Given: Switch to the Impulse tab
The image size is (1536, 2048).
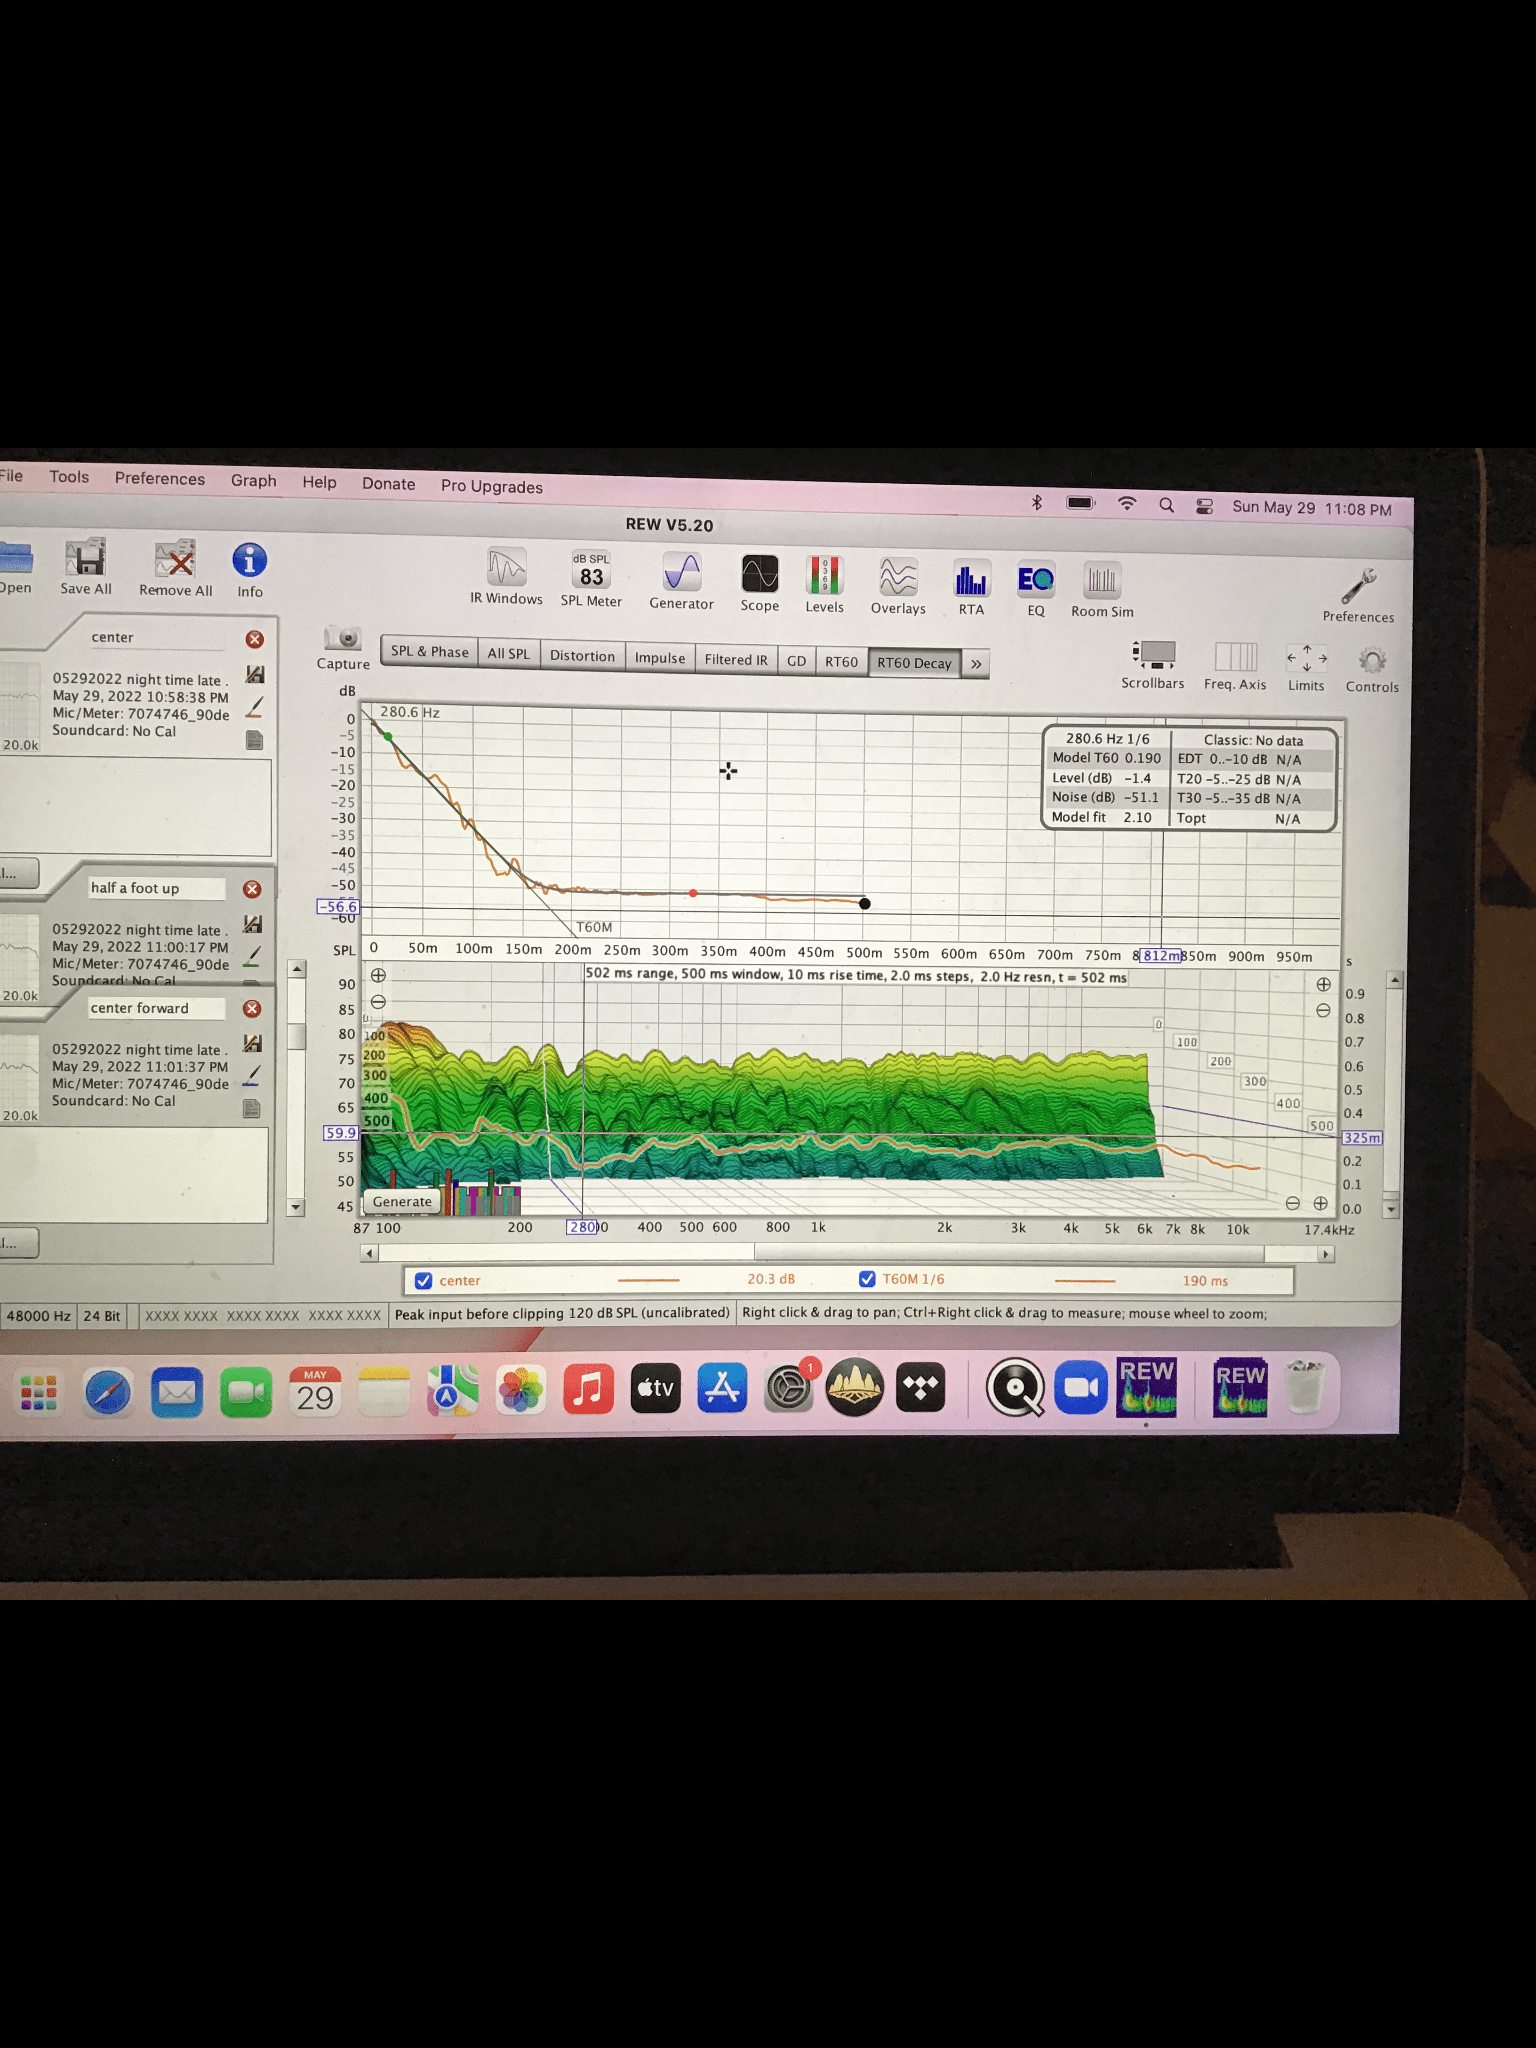Looking at the screenshot, I should click(660, 658).
